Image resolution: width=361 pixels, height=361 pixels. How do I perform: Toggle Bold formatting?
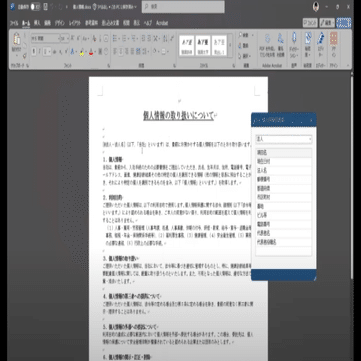[x=34, y=52]
